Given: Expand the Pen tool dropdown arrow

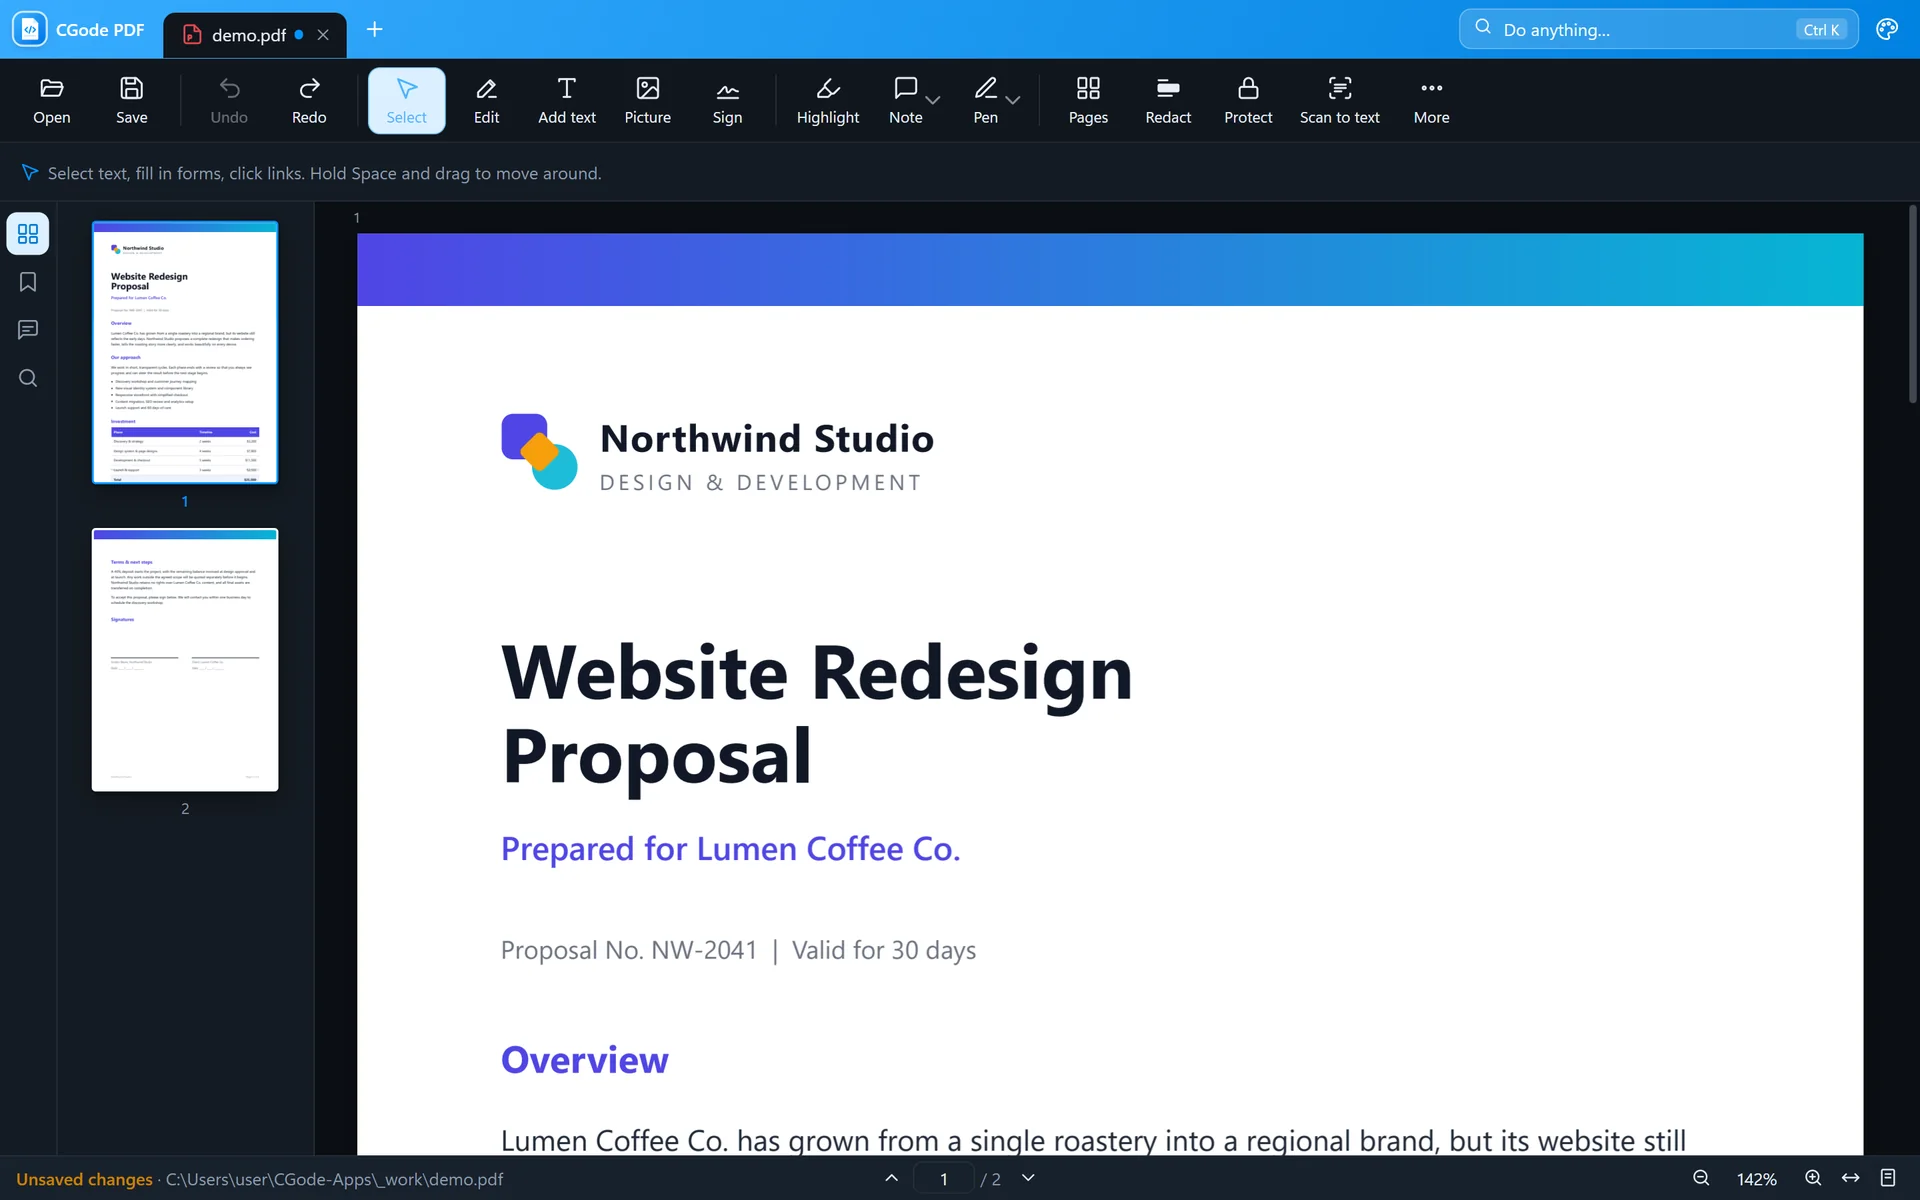Looking at the screenshot, I should tap(1013, 100).
